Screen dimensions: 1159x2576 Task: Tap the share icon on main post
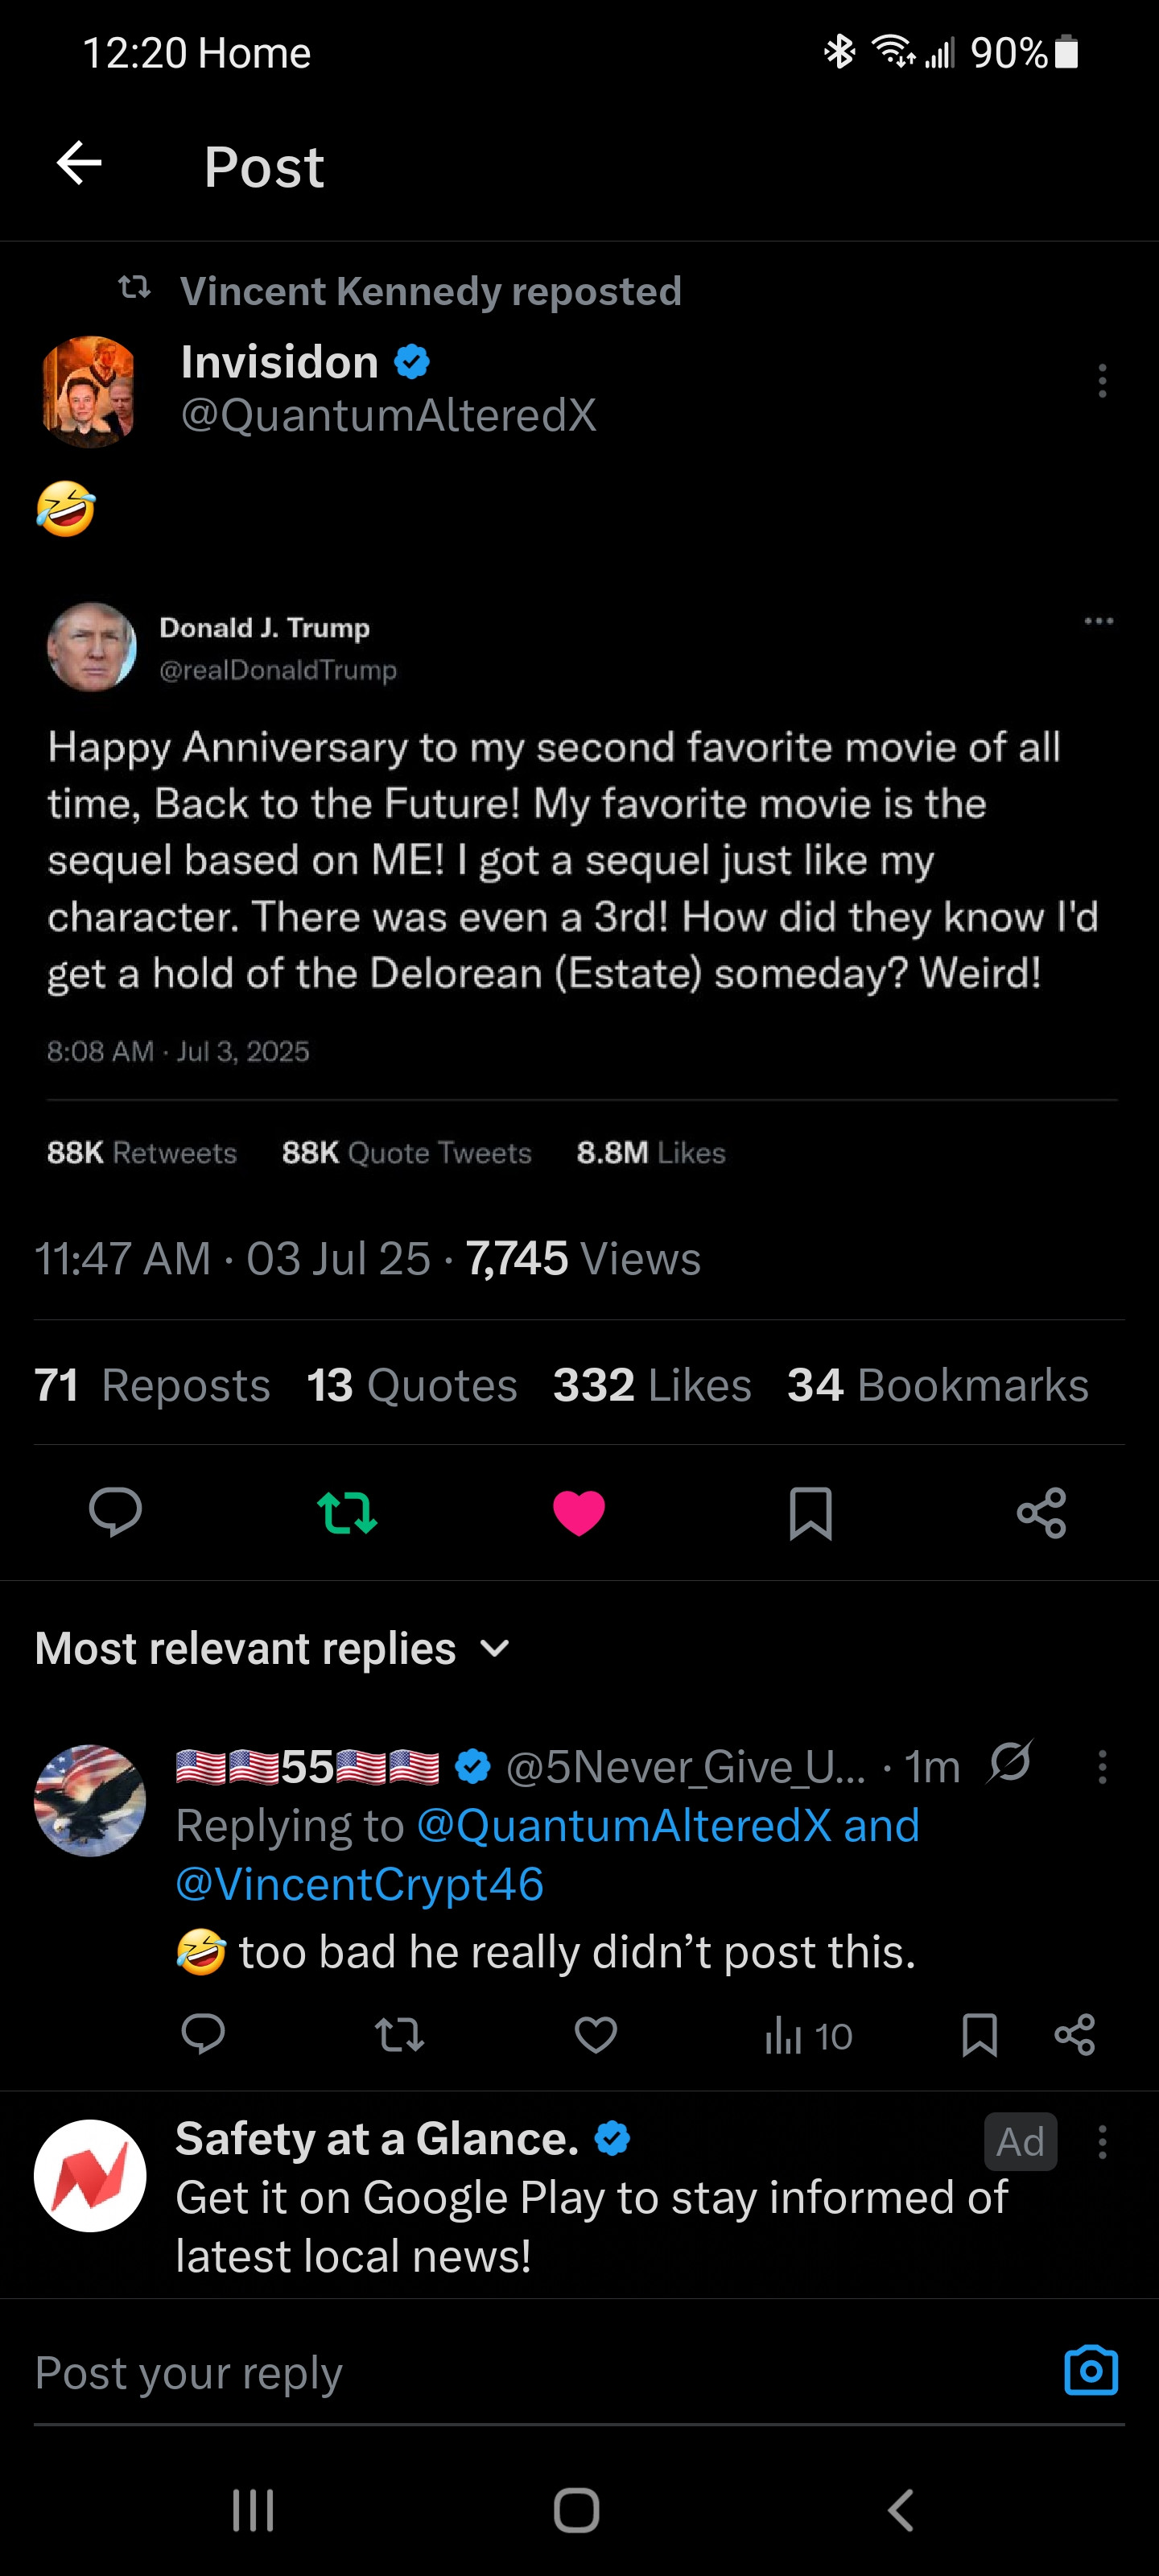click(x=1041, y=1512)
